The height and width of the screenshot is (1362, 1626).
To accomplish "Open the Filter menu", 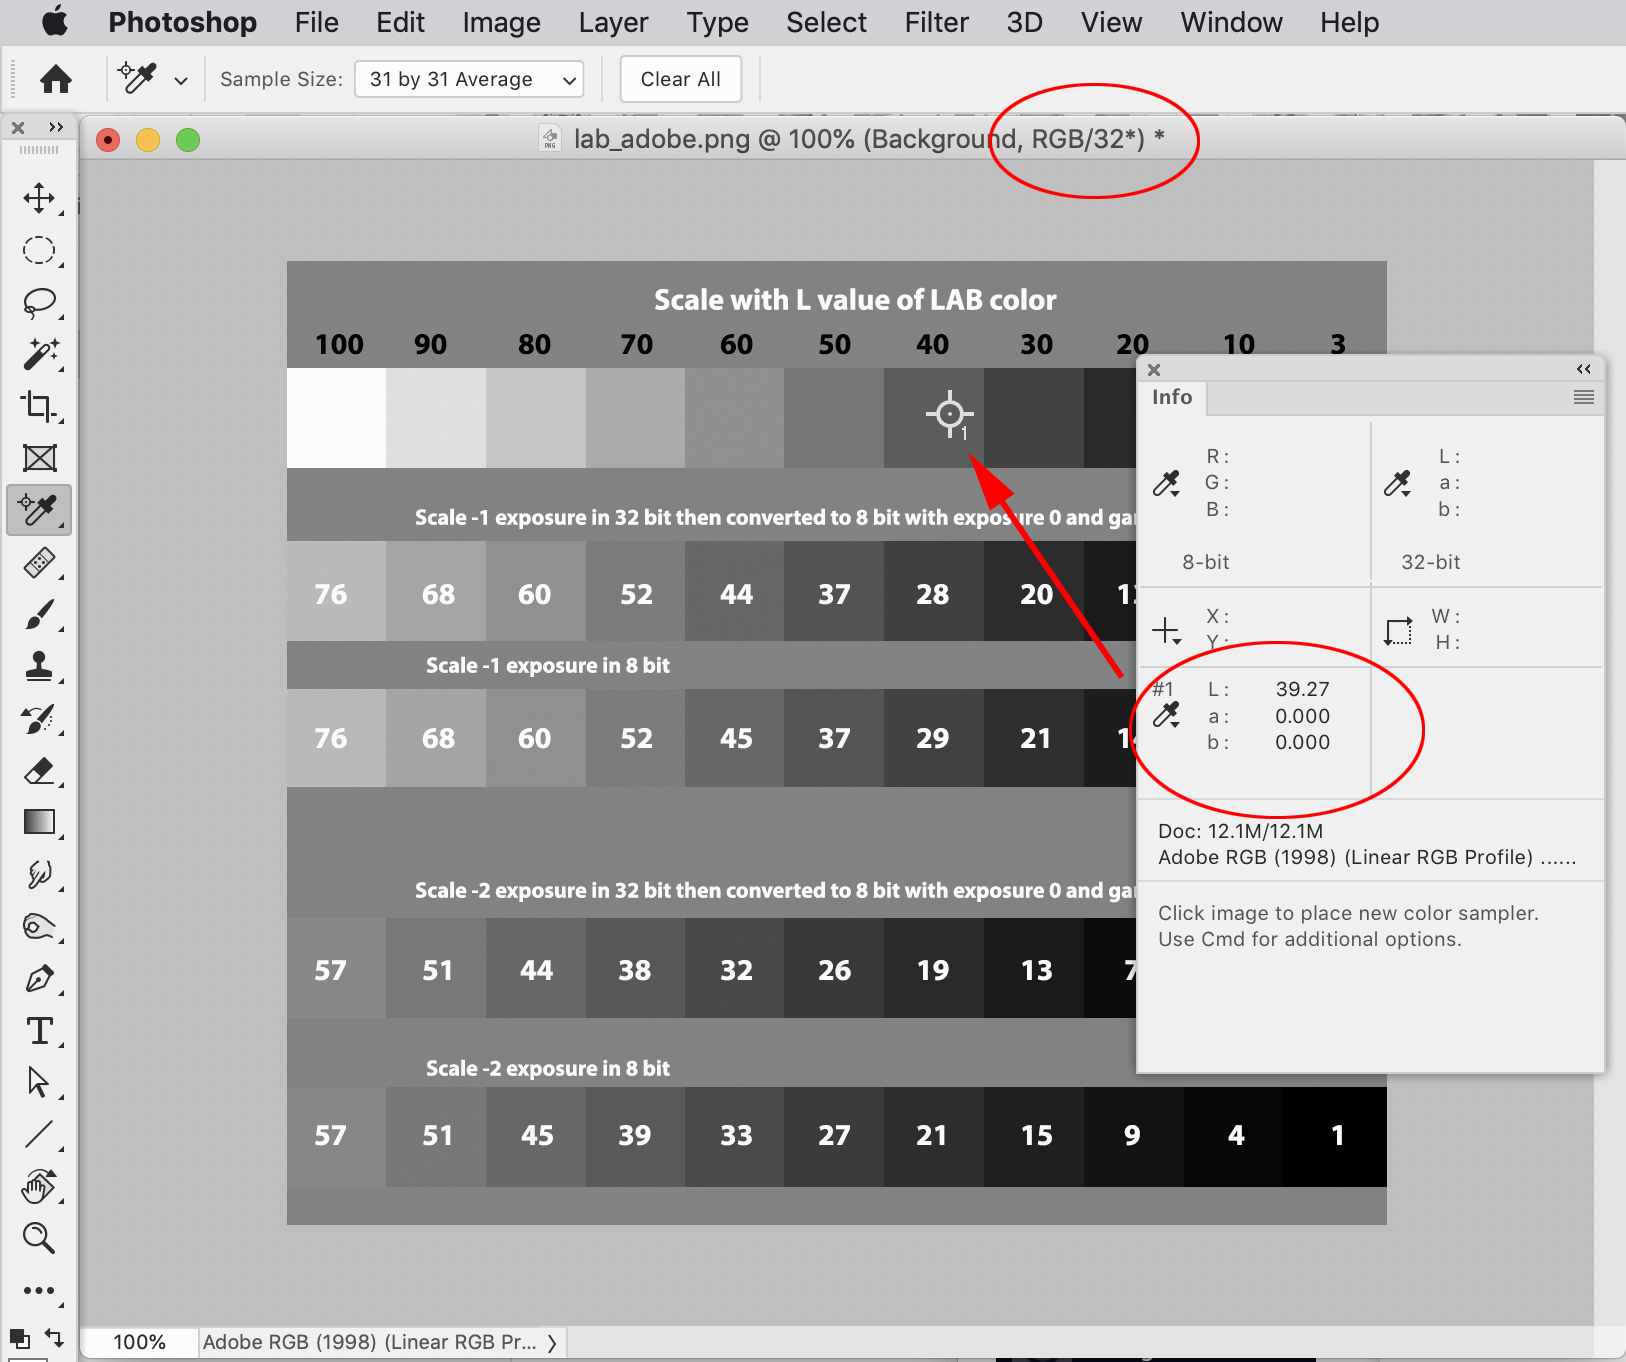I will coord(936,22).
